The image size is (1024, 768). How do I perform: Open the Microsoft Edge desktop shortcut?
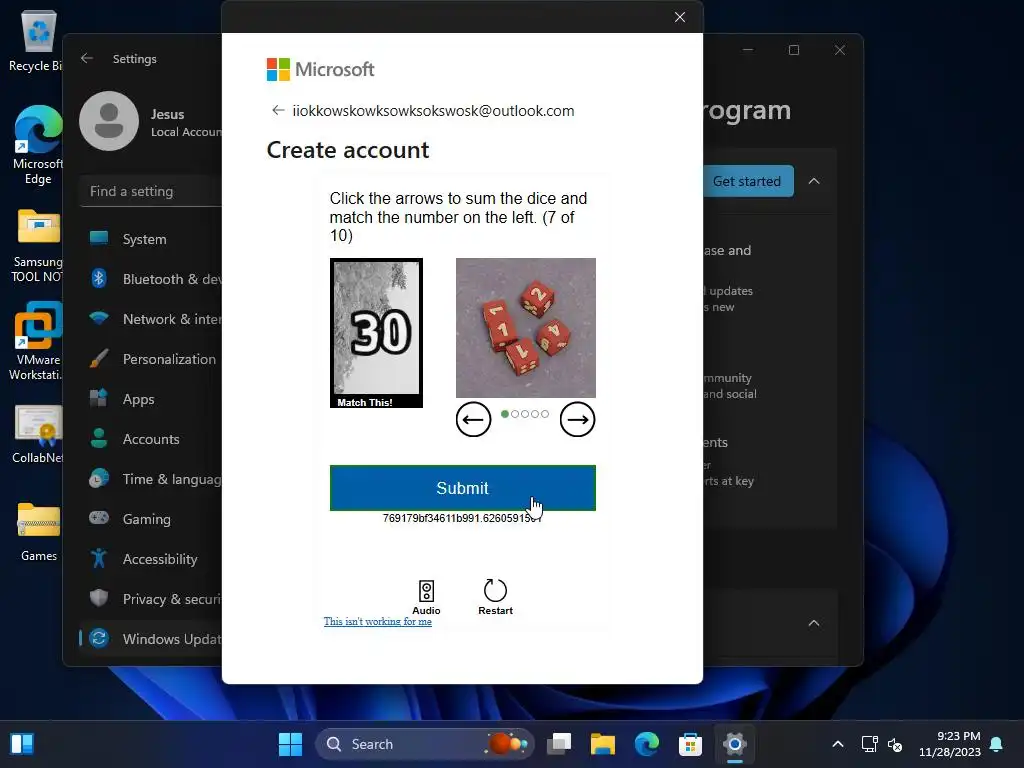(38, 144)
